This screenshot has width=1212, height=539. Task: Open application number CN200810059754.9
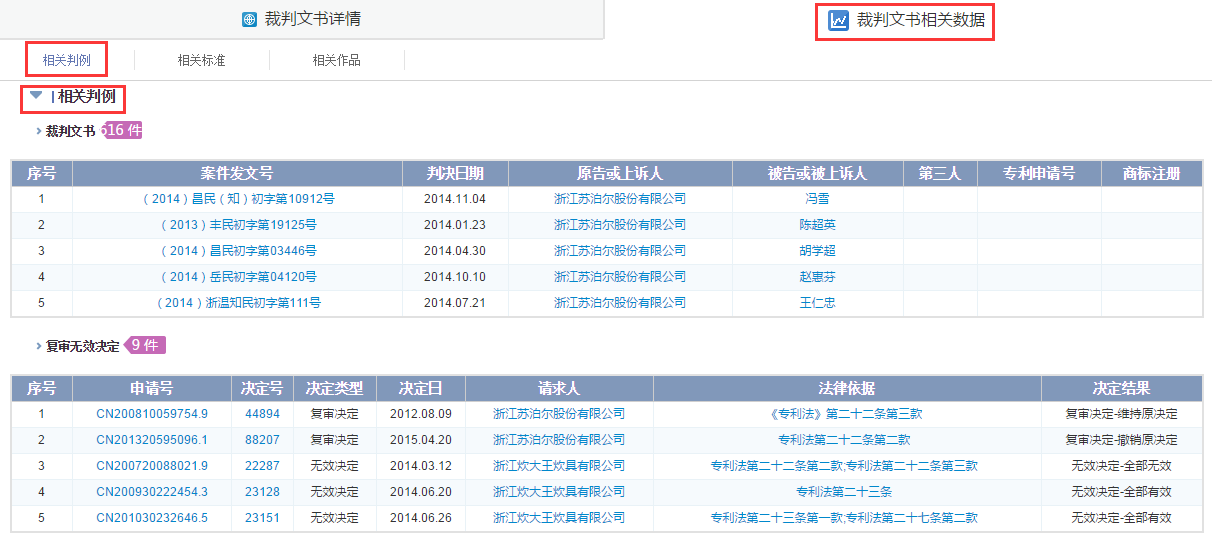coord(152,414)
